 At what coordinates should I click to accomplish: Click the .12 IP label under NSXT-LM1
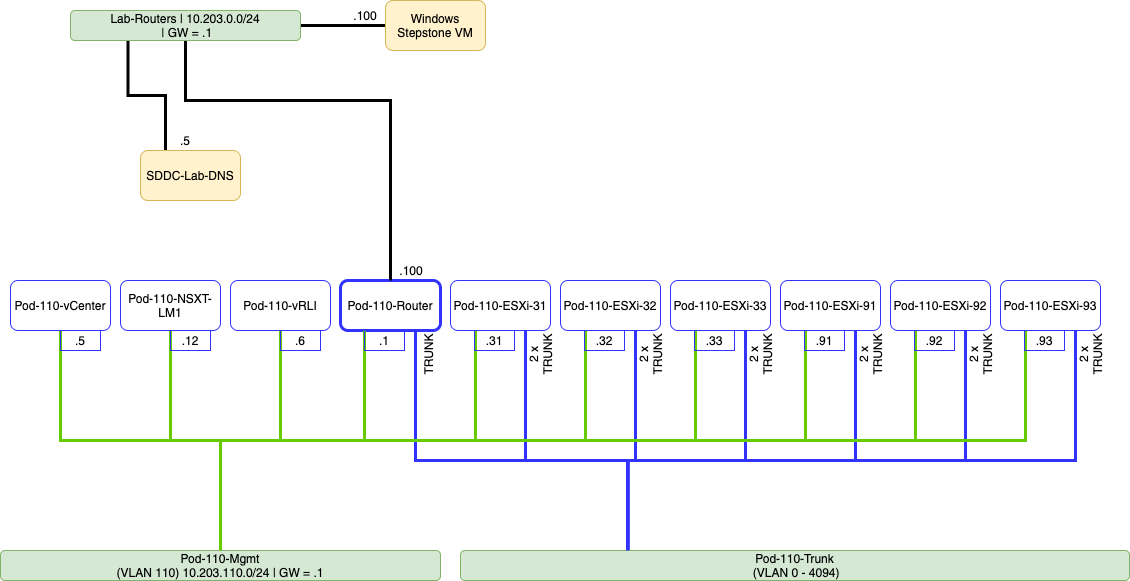[x=190, y=341]
